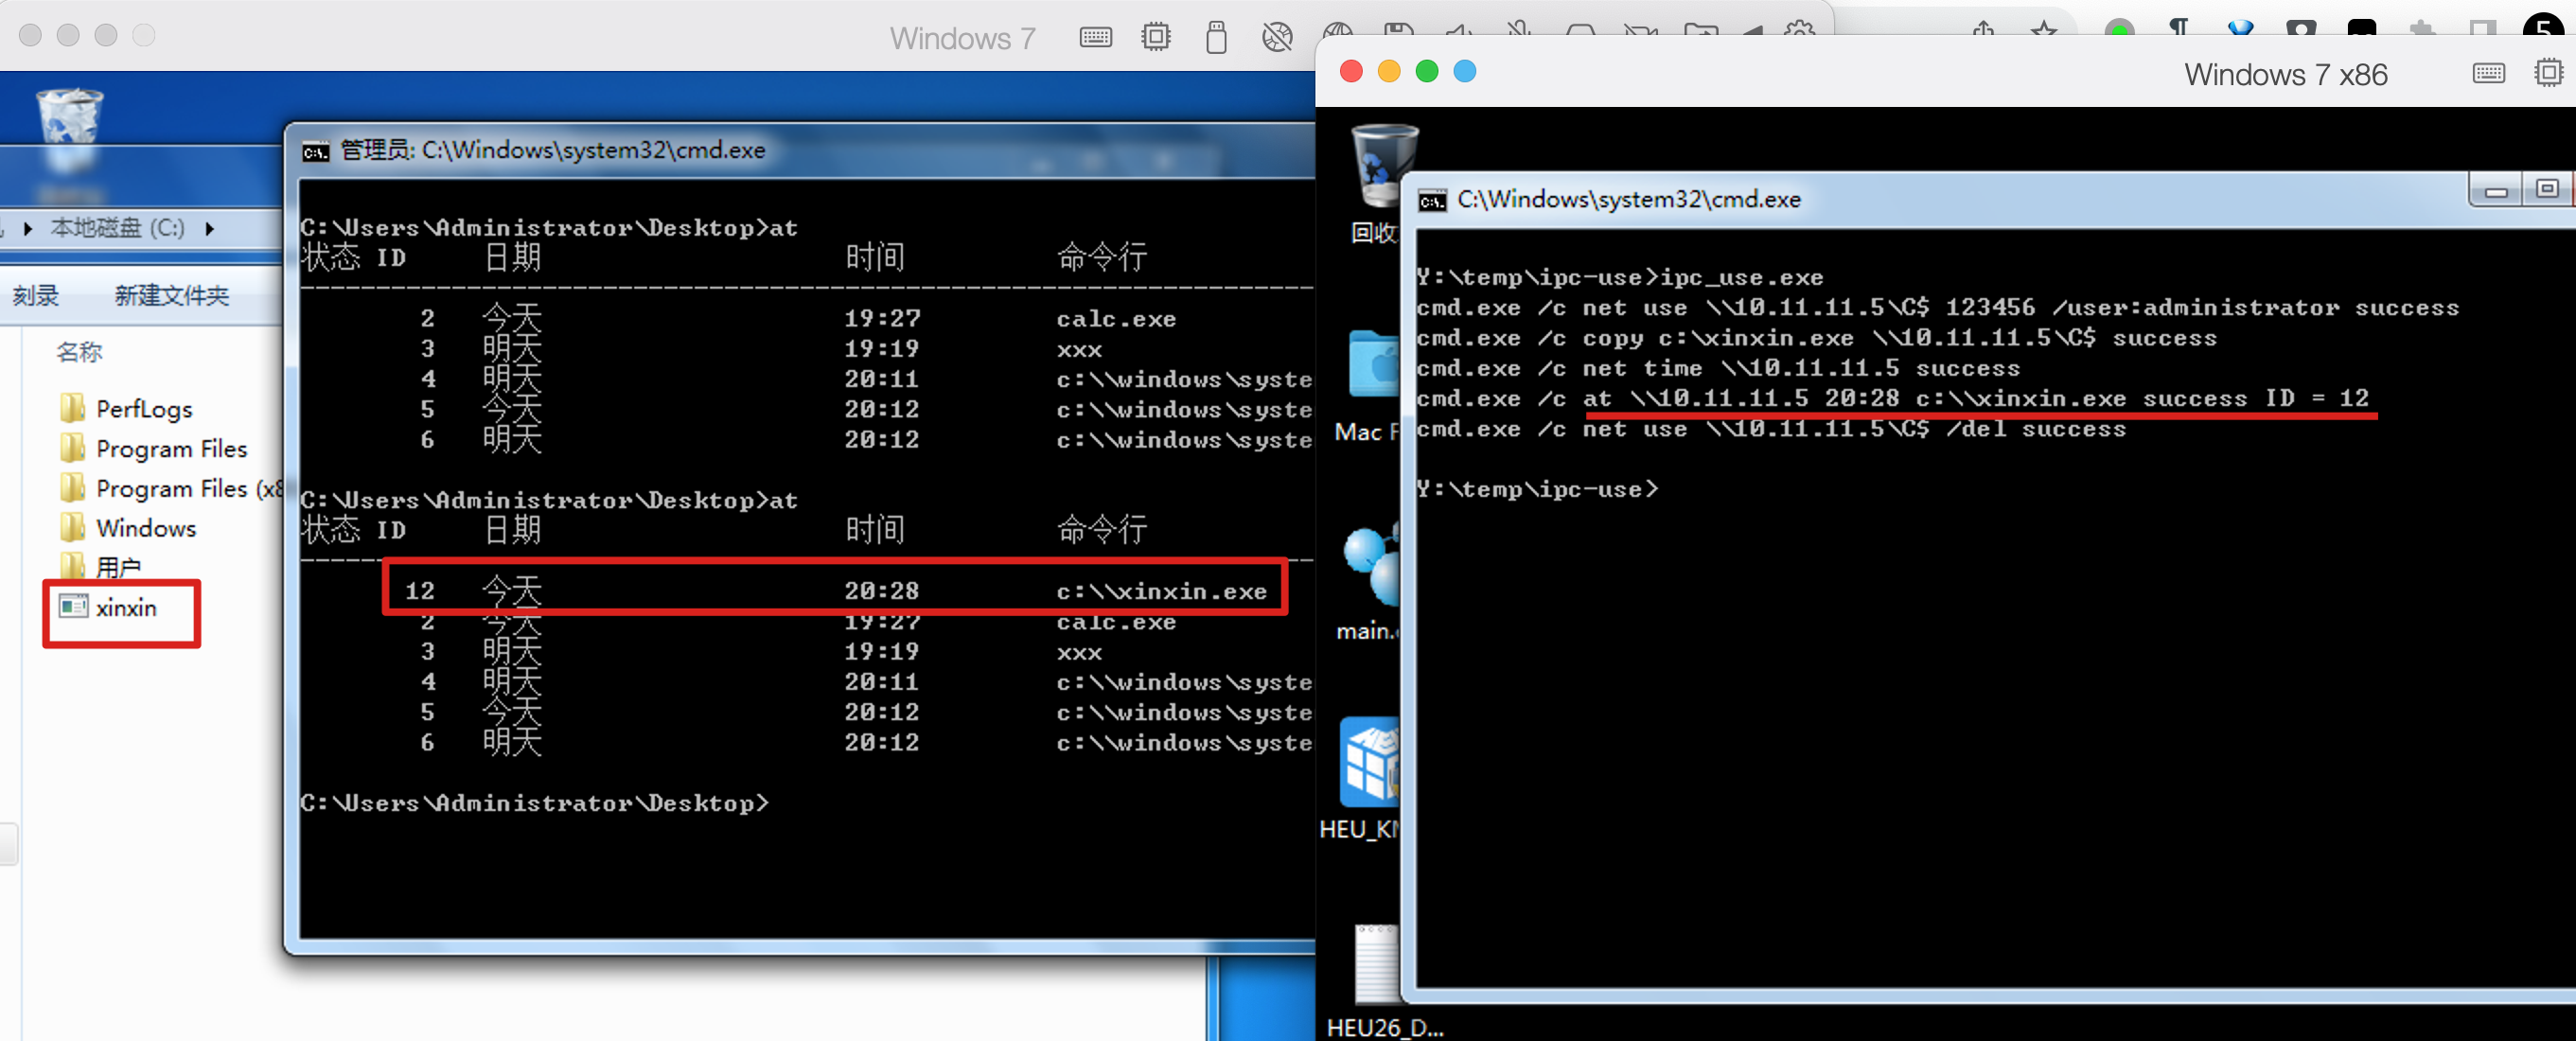The width and height of the screenshot is (2576, 1041).
Task: Click the HEU26 text file icon
Action: click(x=1376, y=964)
